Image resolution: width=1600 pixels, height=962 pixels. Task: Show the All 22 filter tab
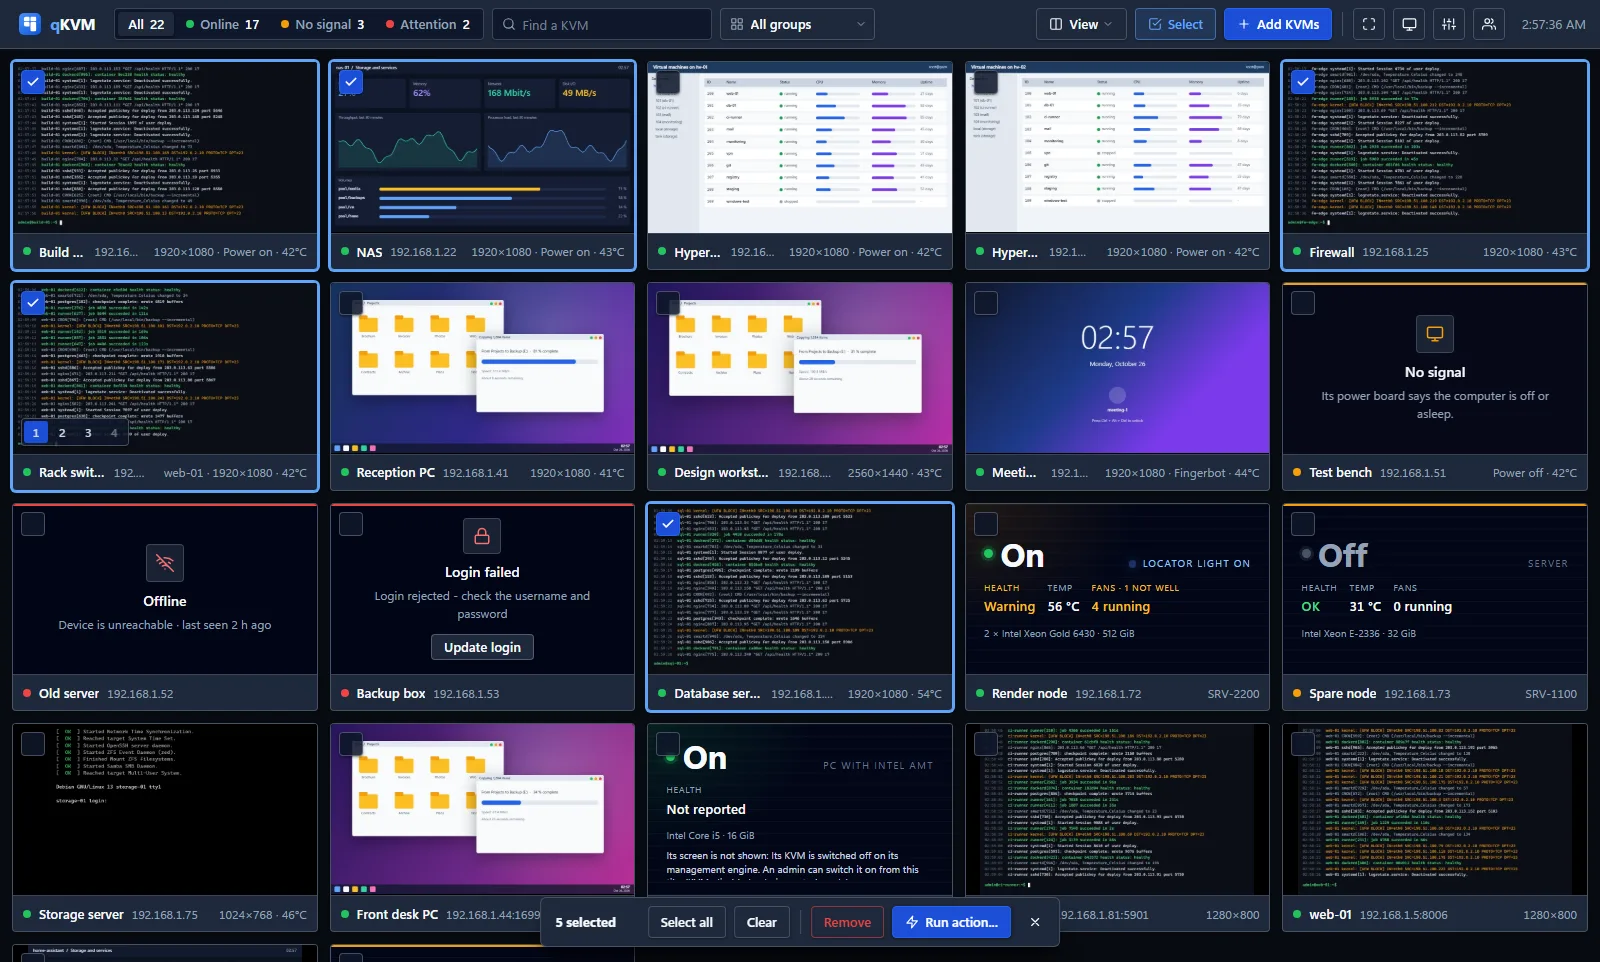tap(146, 24)
